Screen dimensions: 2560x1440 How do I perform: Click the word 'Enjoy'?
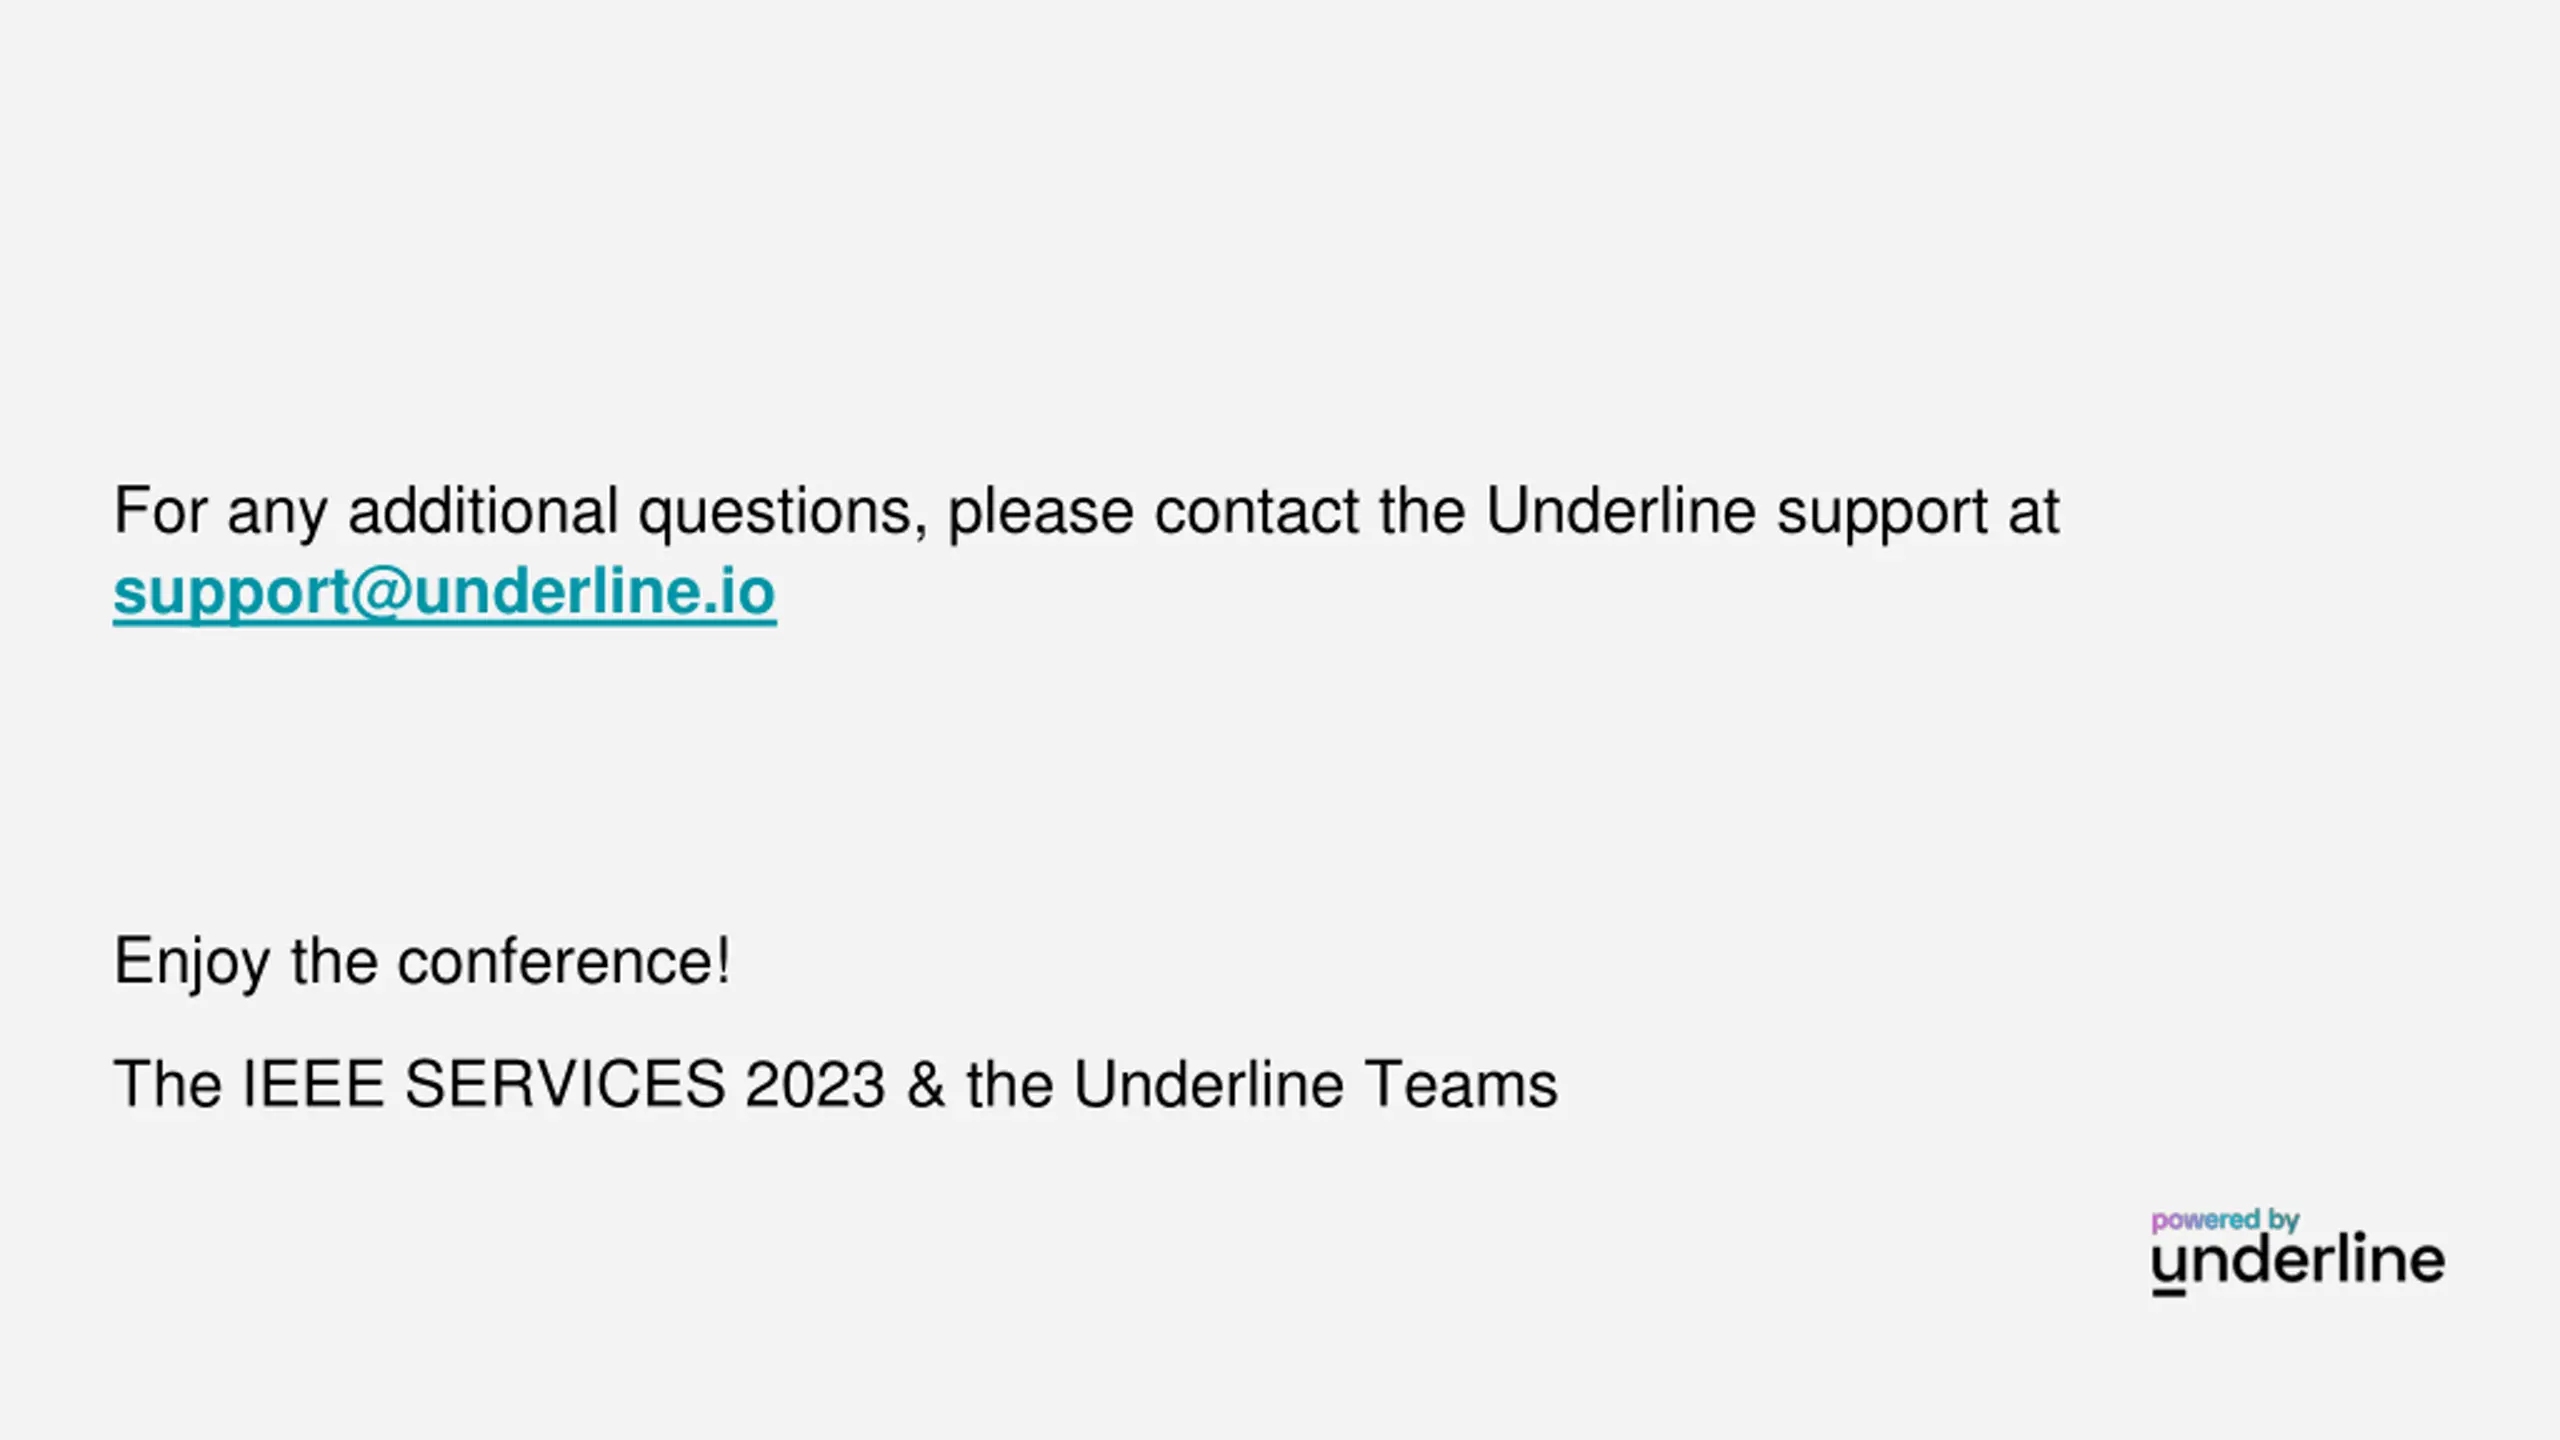coord(192,963)
